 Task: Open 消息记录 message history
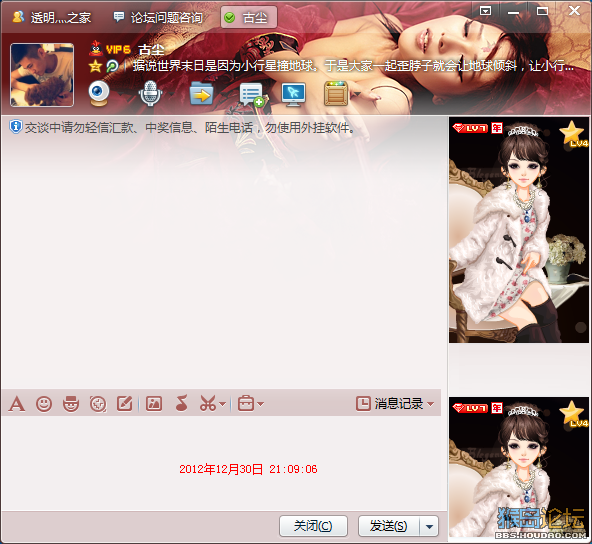390,404
